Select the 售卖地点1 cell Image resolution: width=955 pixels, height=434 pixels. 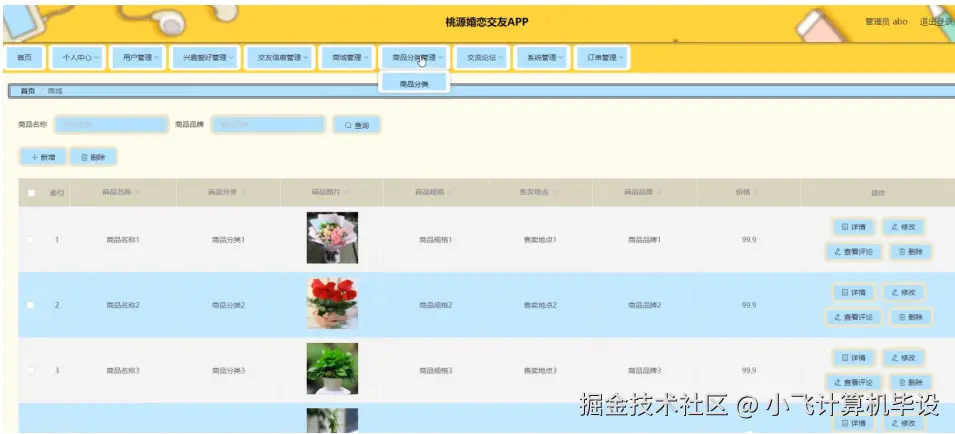tap(540, 240)
